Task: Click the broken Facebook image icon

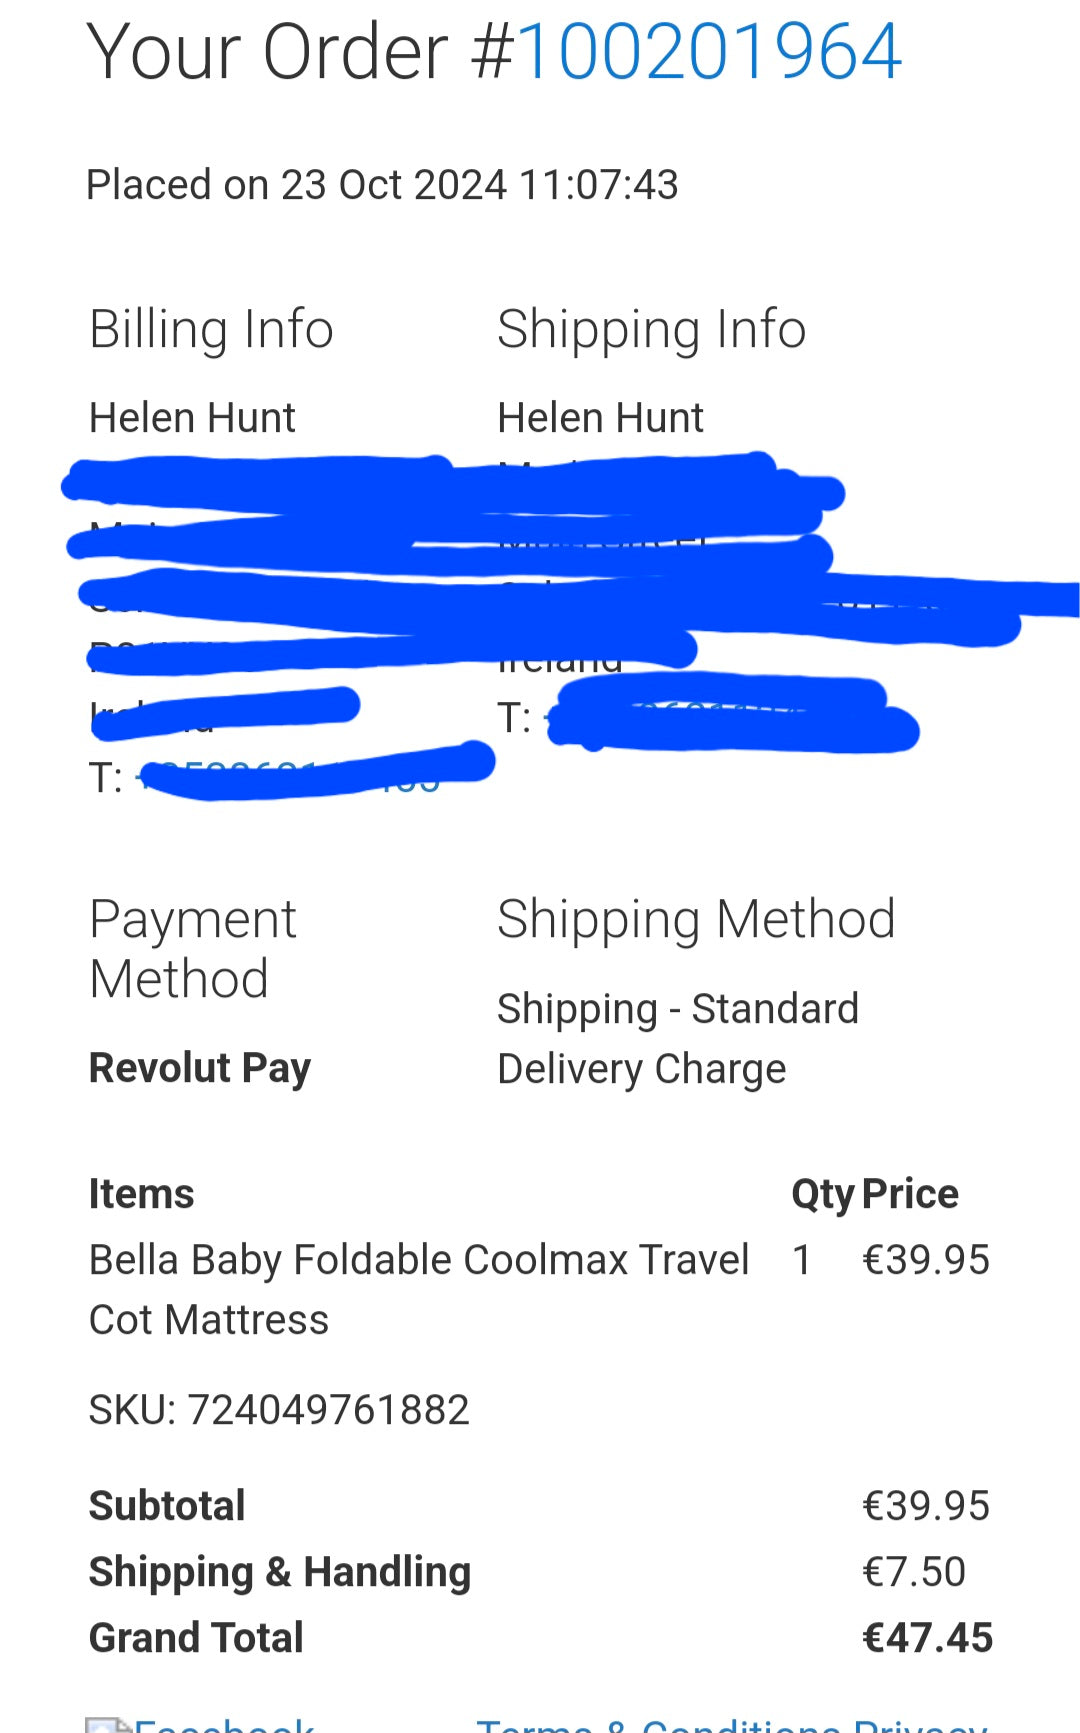Action: tap(108, 1725)
